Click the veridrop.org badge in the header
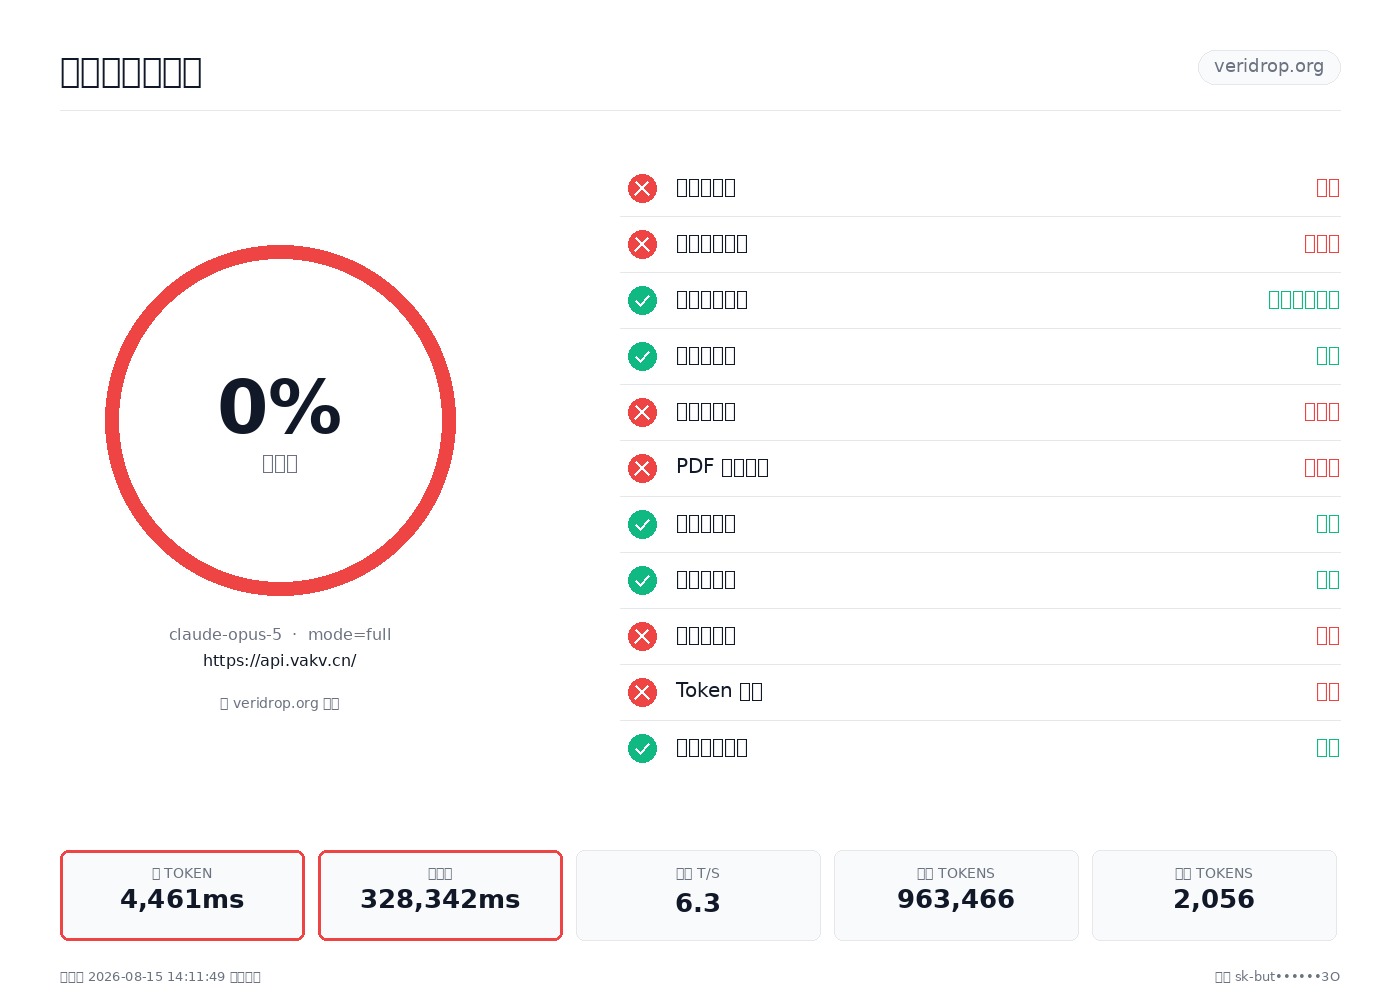 tap(1269, 67)
